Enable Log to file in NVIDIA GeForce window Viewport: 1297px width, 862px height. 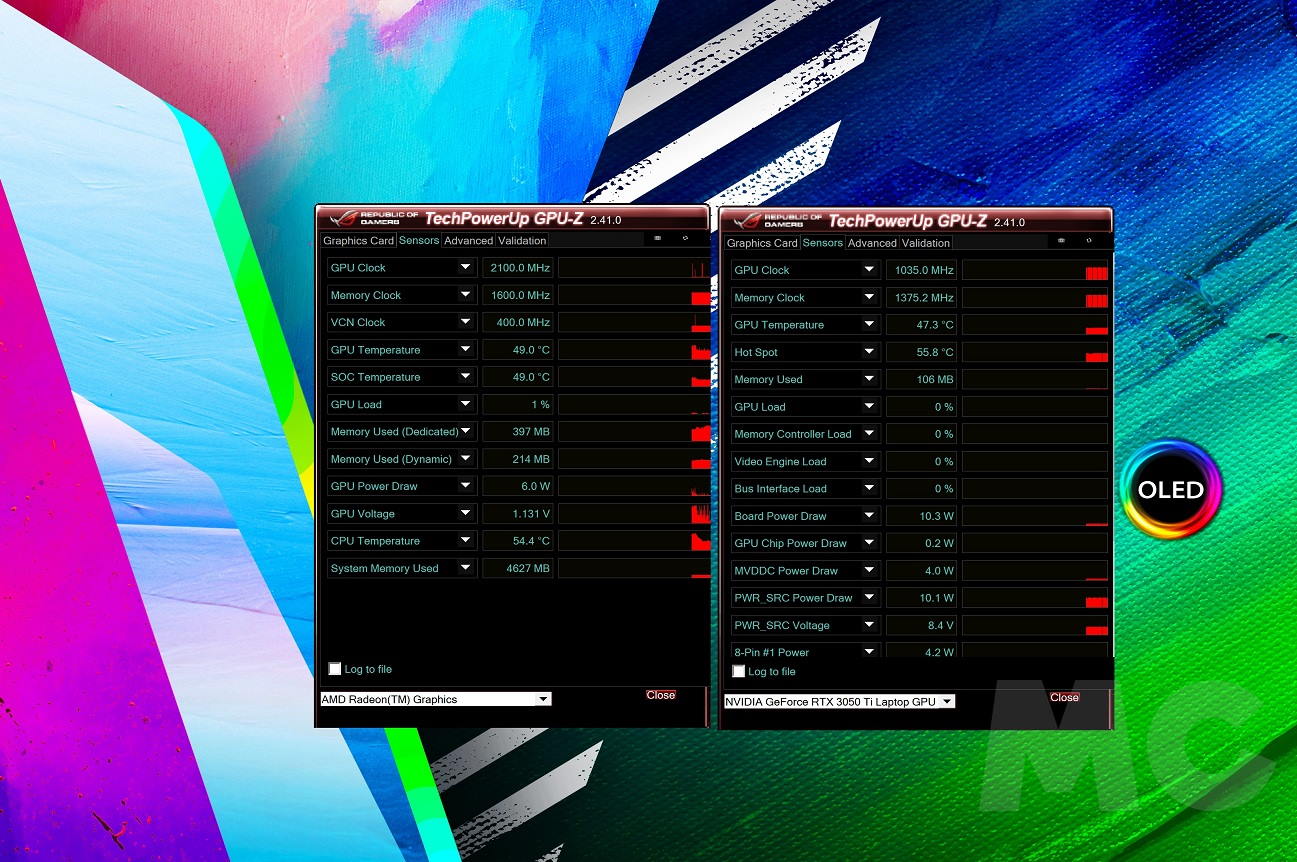click(x=739, y=672)
